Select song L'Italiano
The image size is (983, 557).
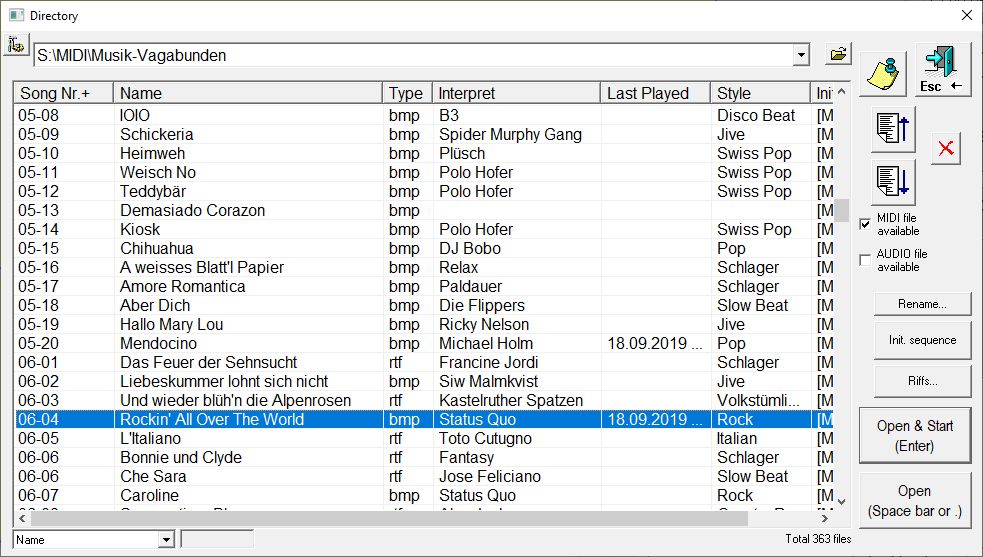(150, 438)
